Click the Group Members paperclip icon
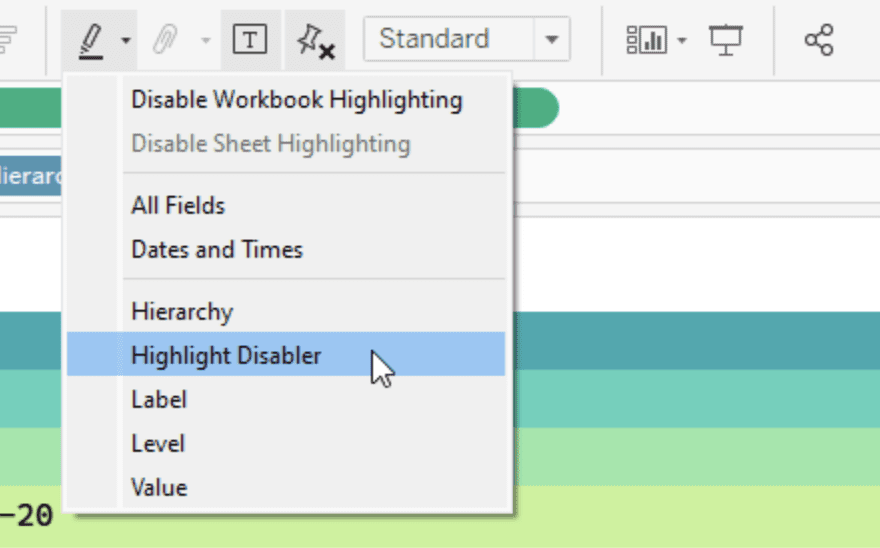 tap(165, 40)
